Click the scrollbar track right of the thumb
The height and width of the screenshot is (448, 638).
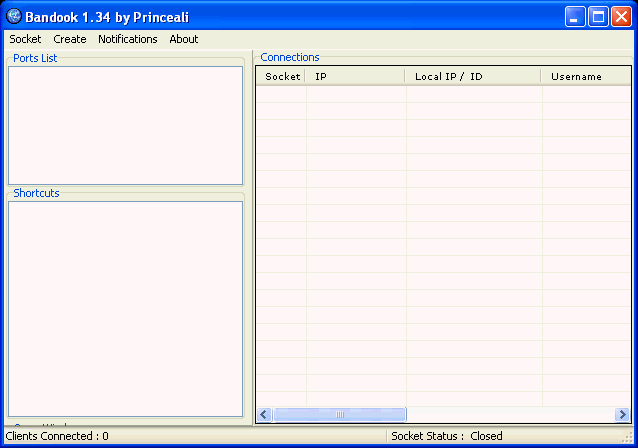[x=510, y=414]
